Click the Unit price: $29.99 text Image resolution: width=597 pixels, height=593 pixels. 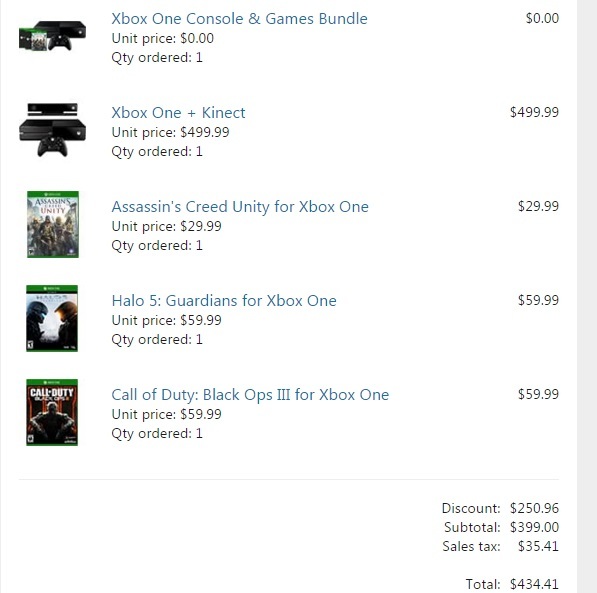click(166, 226)
